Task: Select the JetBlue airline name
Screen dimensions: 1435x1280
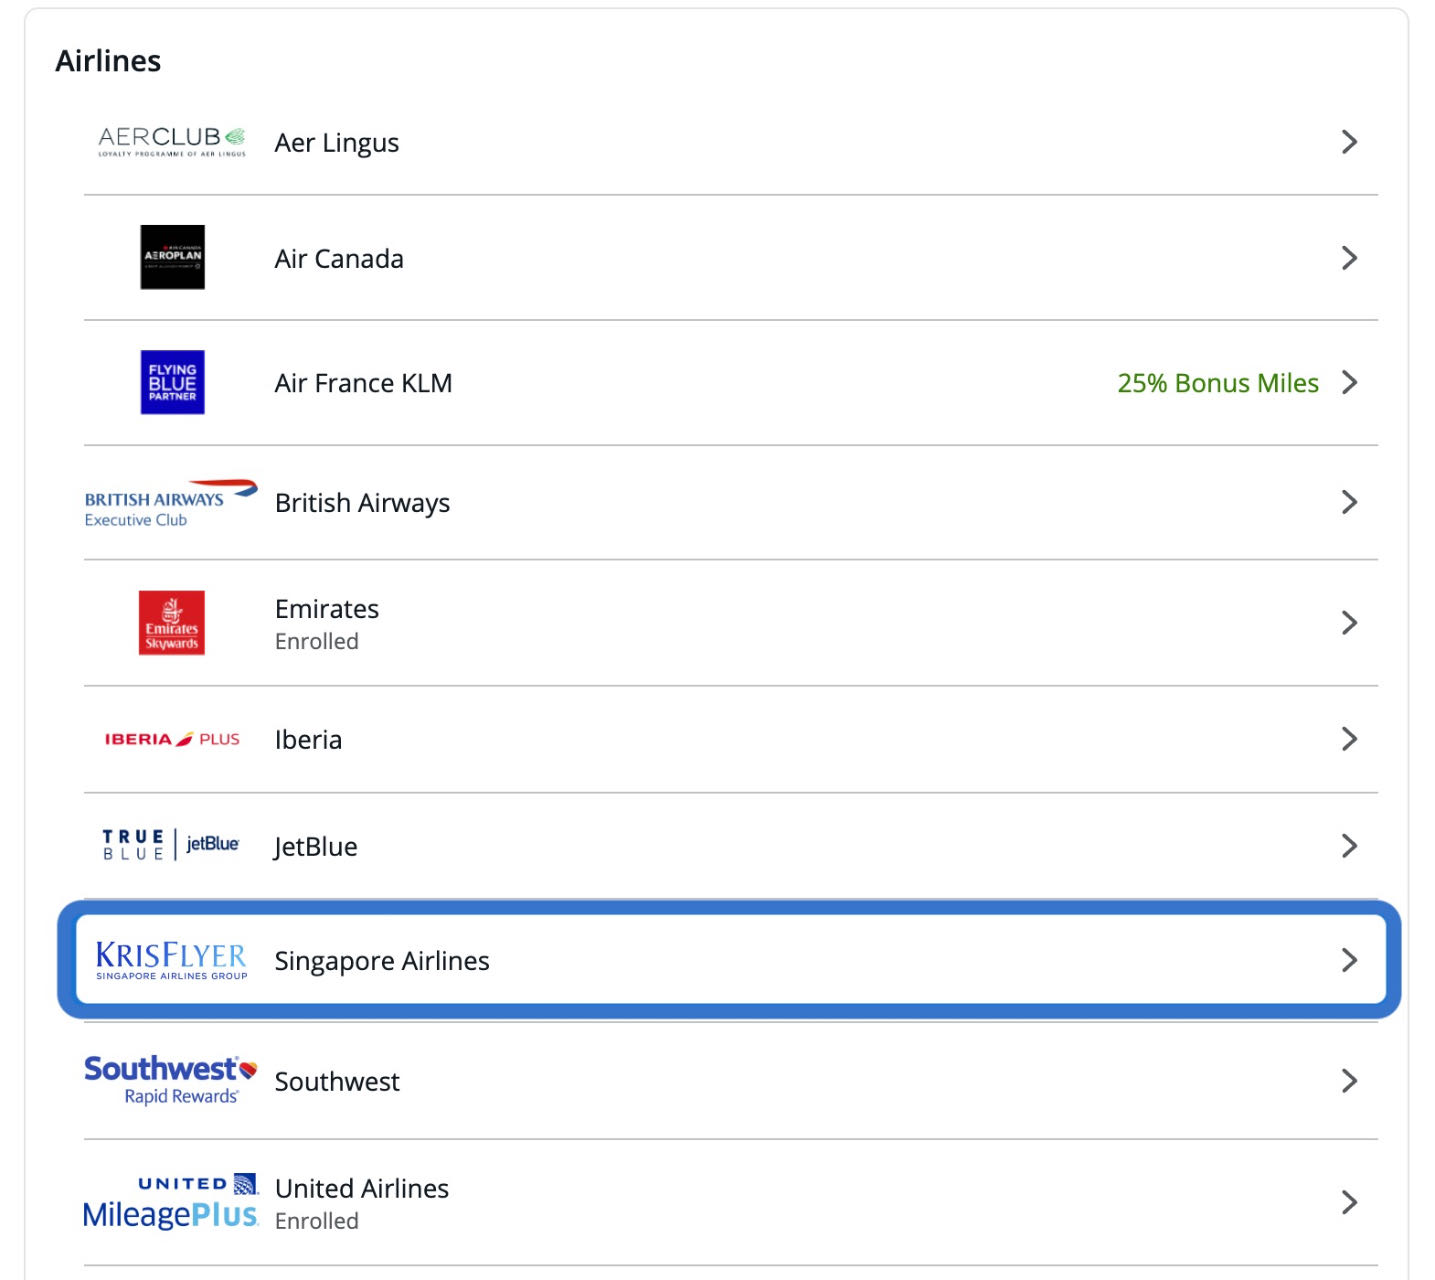Action: point(315,847)
